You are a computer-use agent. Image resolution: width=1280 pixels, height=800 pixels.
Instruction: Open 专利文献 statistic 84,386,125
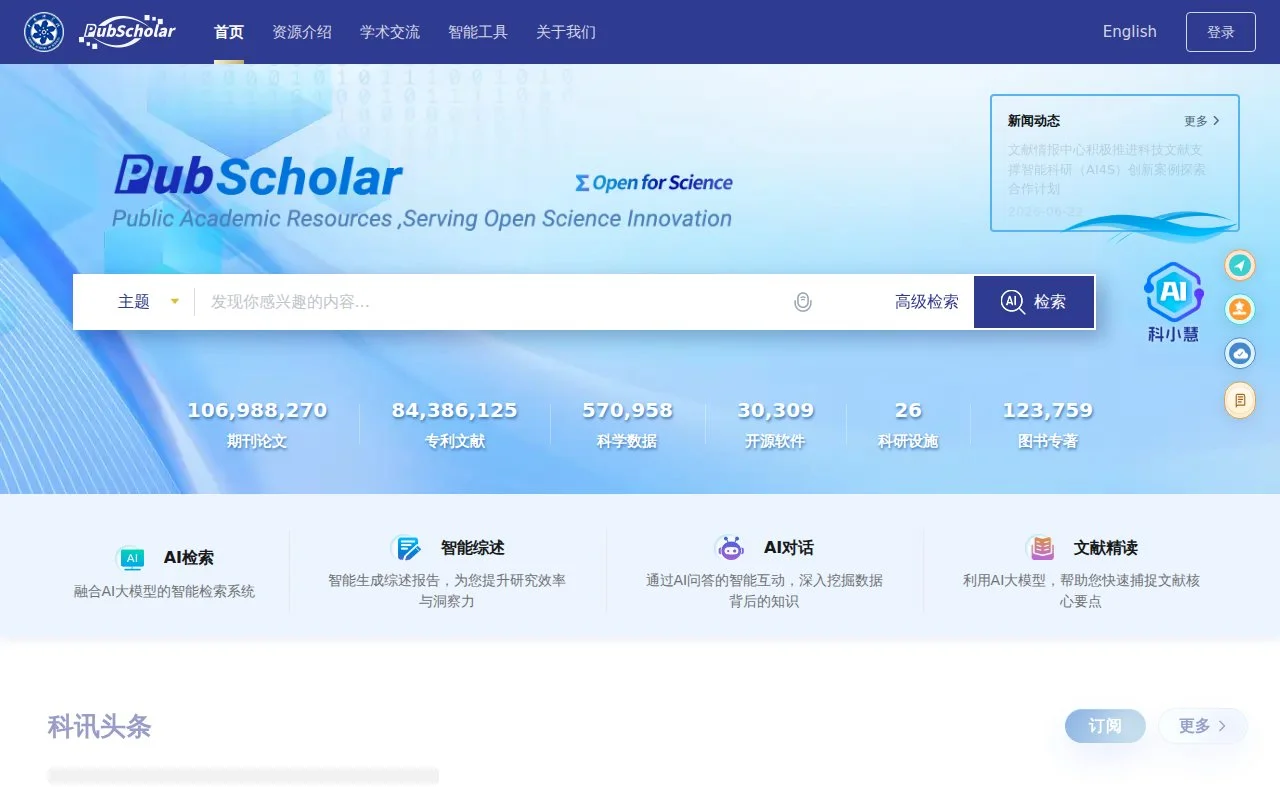point(455,425)
